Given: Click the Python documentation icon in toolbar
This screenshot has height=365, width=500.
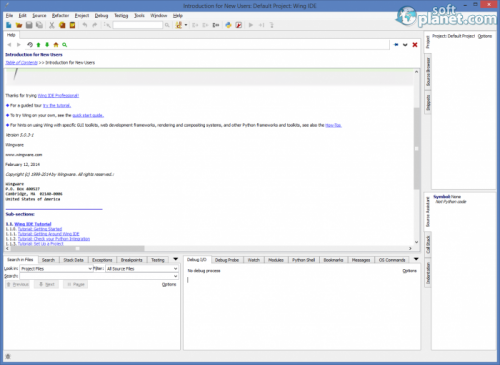Looking at the screenshot, I should click(x=228, y=25).
